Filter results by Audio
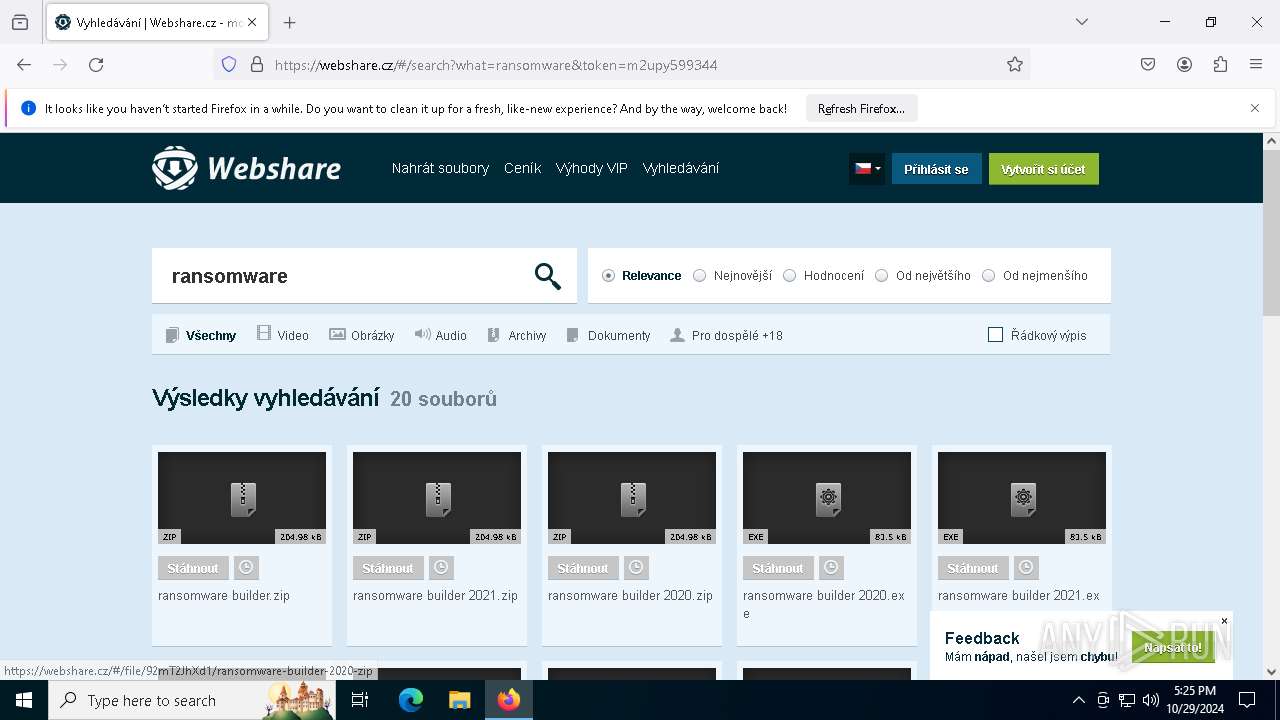1280x720 pixels. (441, 335)
